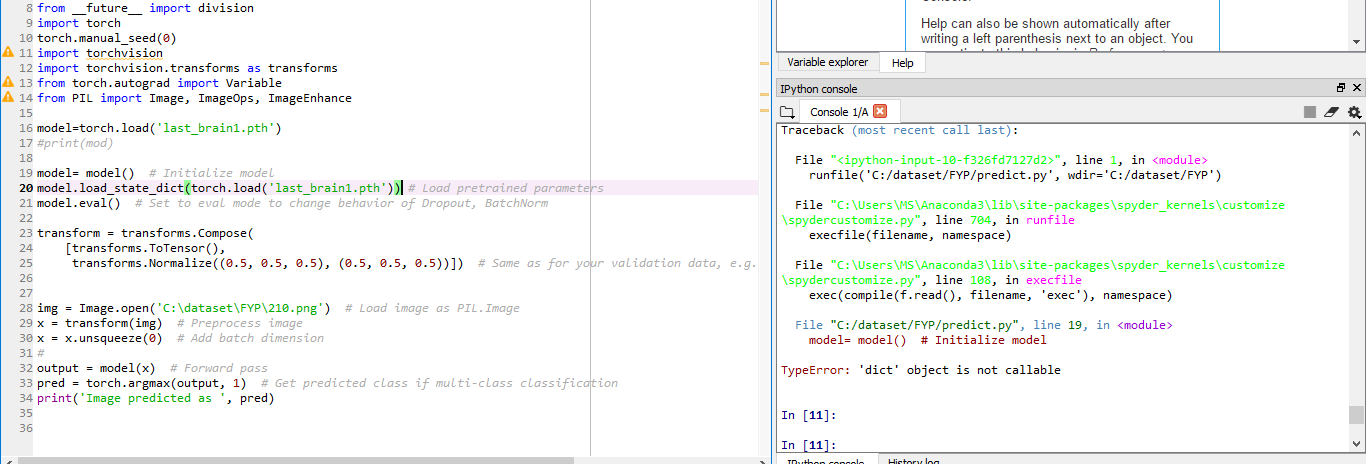Click the stop kernel square button
Screen dimensions: 1366x464
[1310, 112]
